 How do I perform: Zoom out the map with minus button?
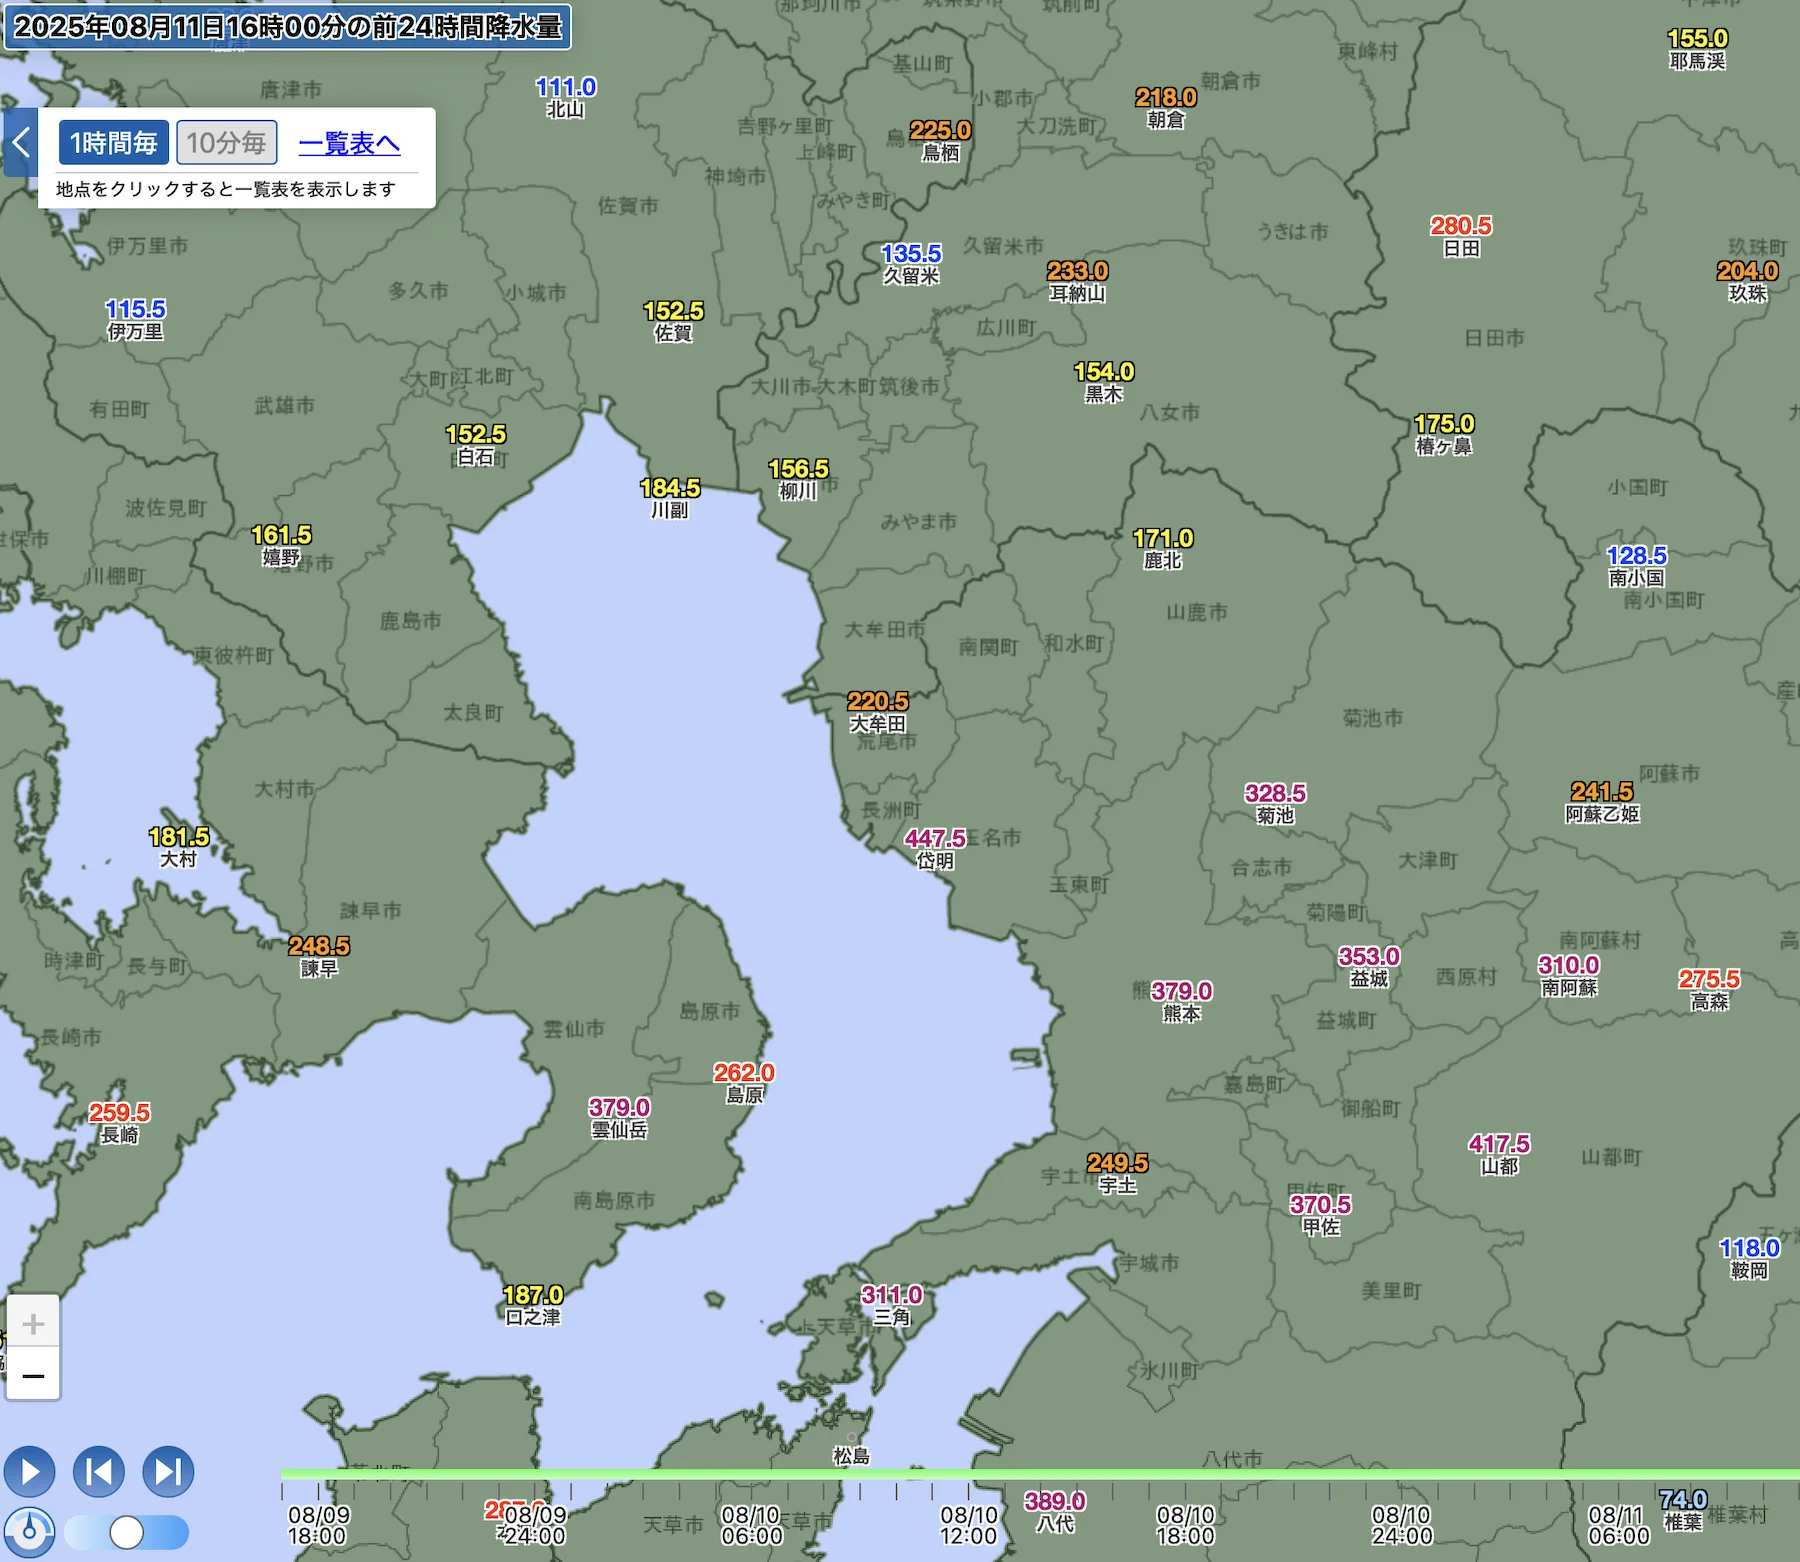point(33,1376)
